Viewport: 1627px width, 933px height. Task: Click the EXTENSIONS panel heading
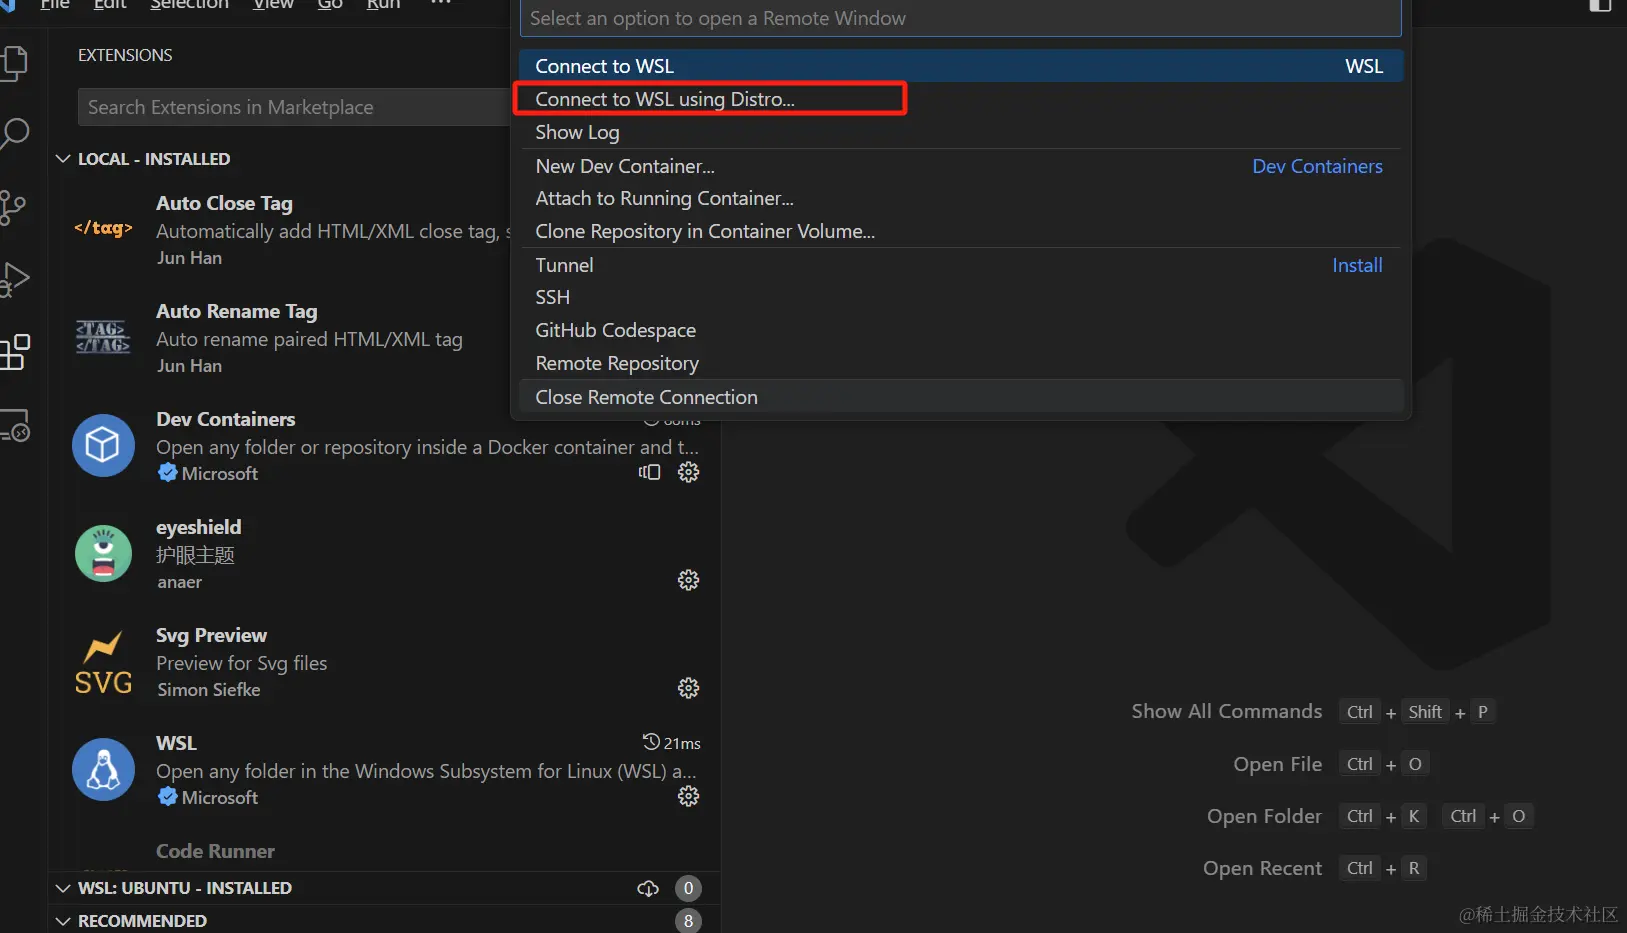coord(125,55)
